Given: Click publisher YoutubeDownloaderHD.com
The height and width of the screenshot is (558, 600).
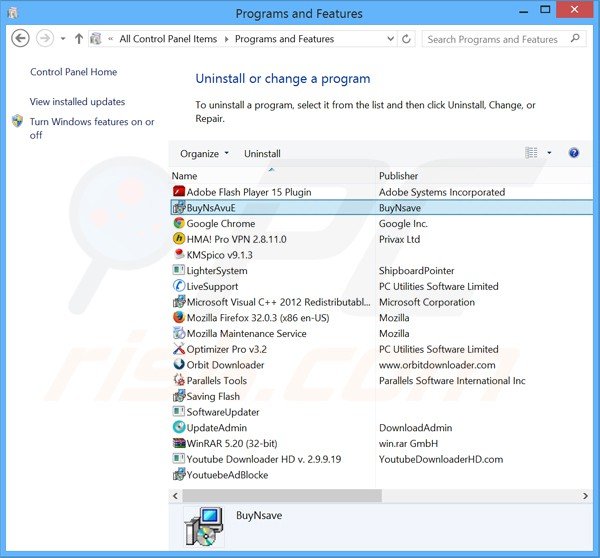Looking at the screenshot, I should (x=441, y=459).
